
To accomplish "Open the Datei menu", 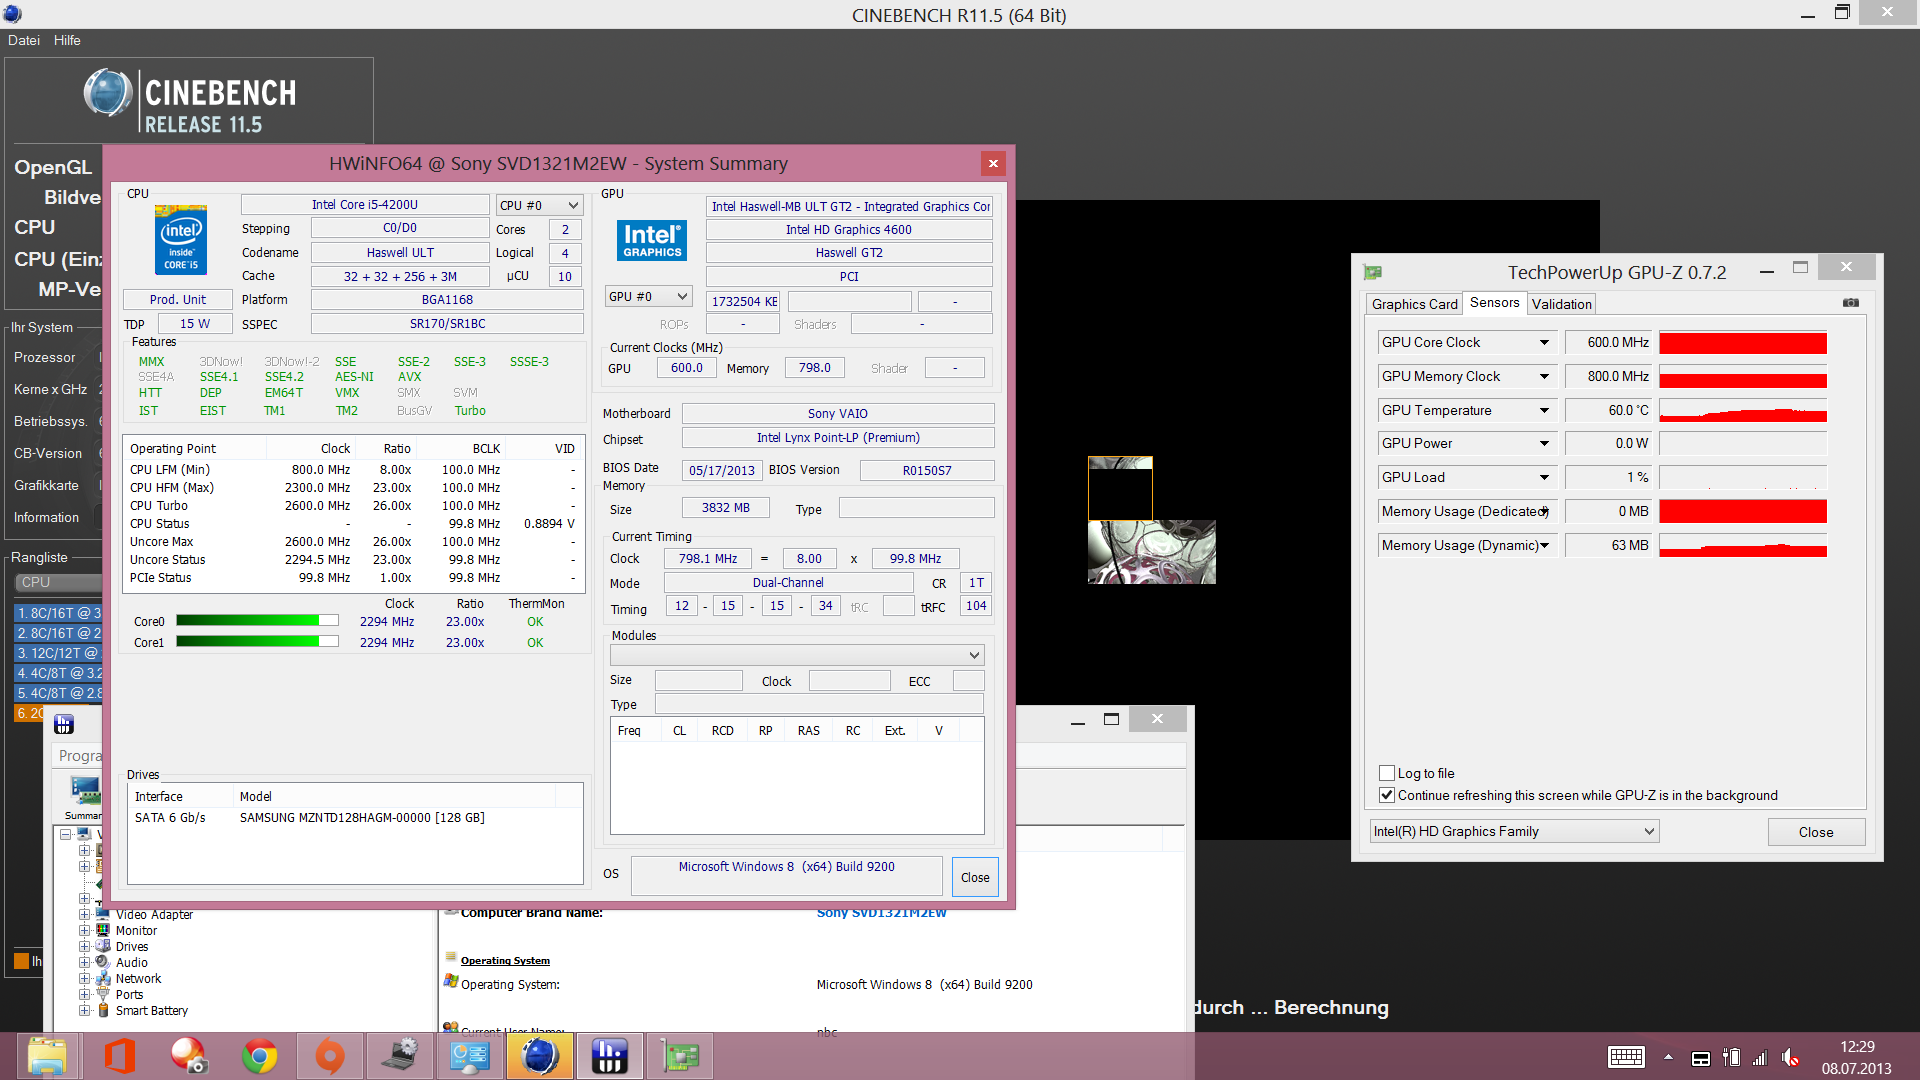I will (24, 40).
